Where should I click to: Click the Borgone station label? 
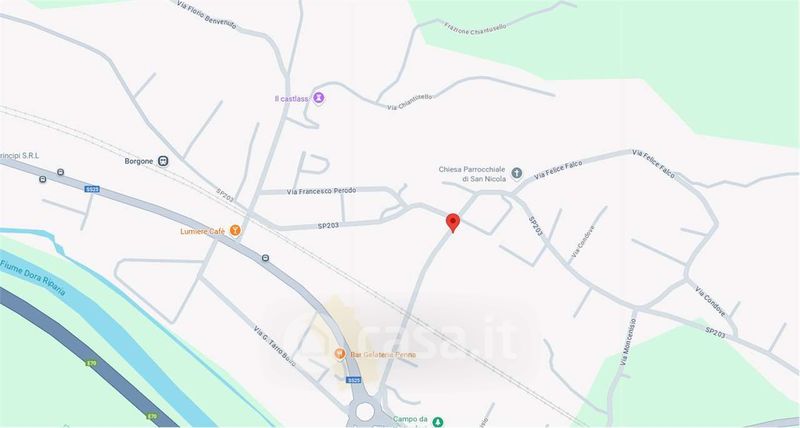point(139,161)
